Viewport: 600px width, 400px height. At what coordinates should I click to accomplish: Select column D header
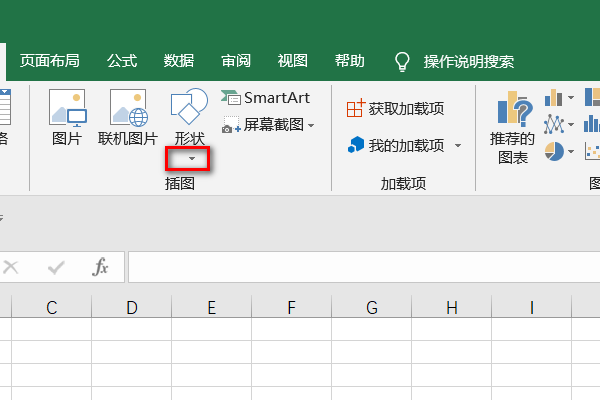(132, 307)
